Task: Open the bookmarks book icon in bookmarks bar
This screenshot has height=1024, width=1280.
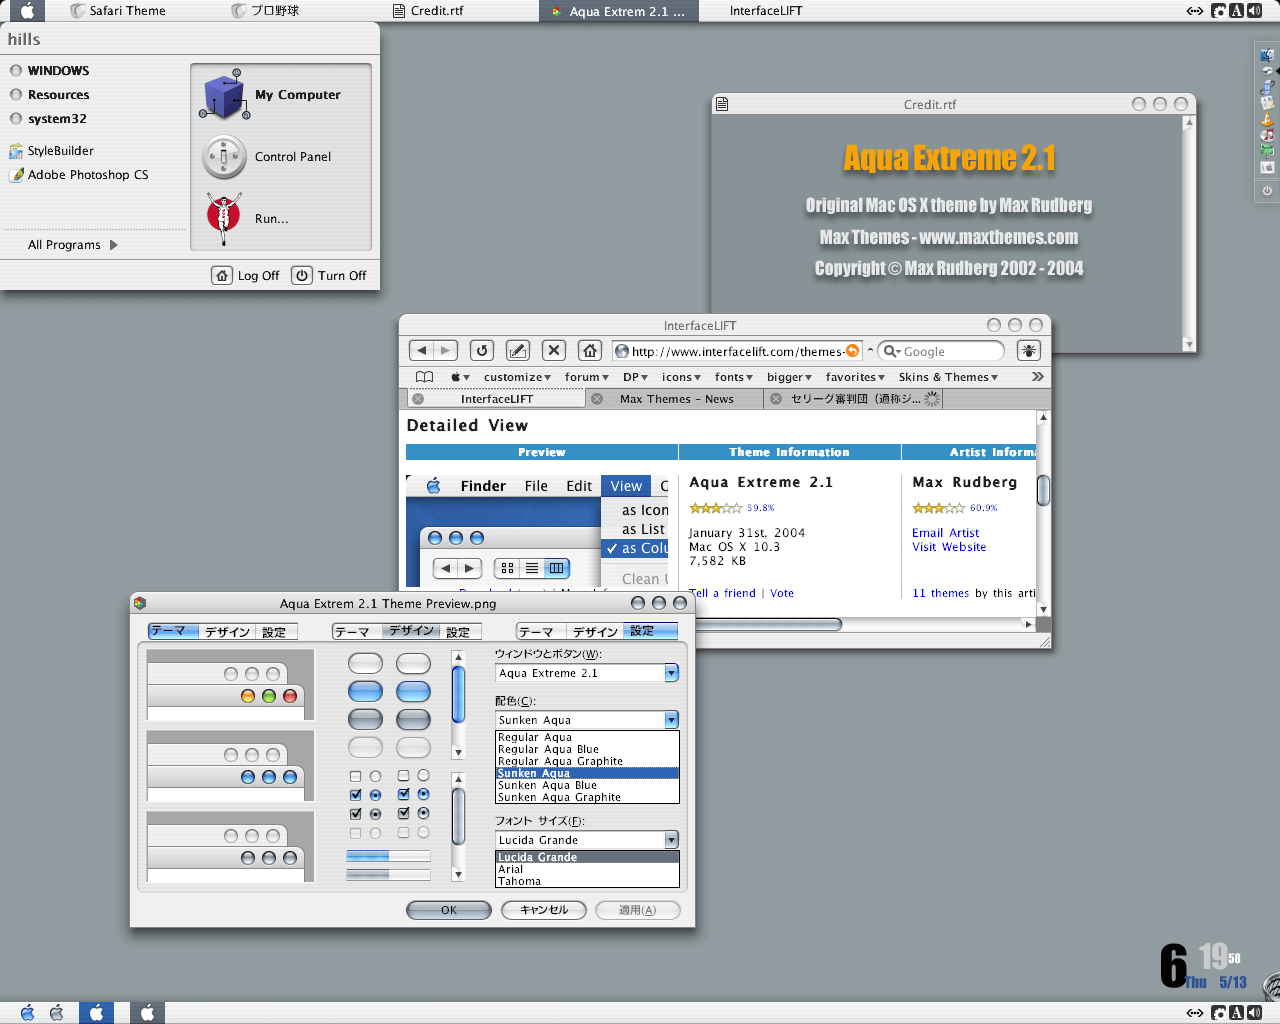Action: point(424,377)
